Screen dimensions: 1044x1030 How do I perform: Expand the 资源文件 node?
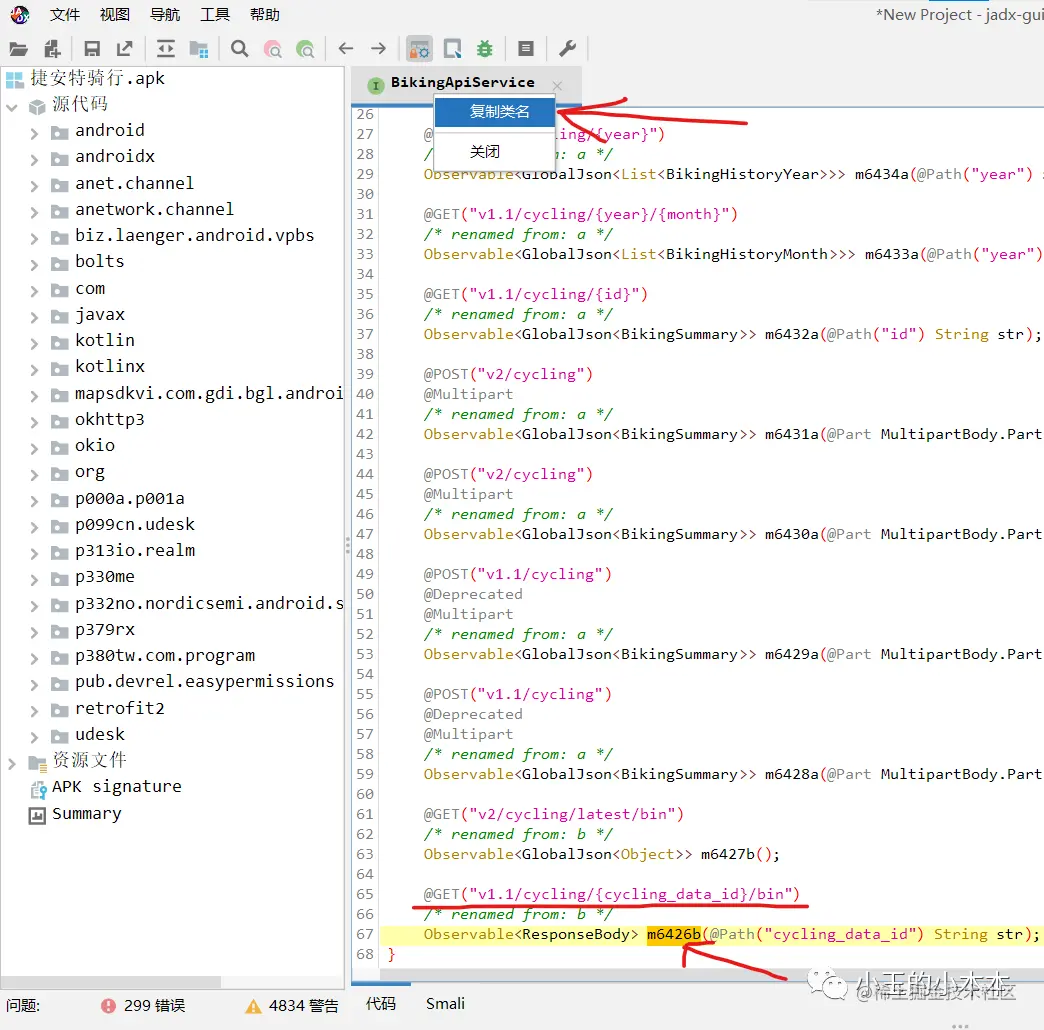[x=12, y=763]
